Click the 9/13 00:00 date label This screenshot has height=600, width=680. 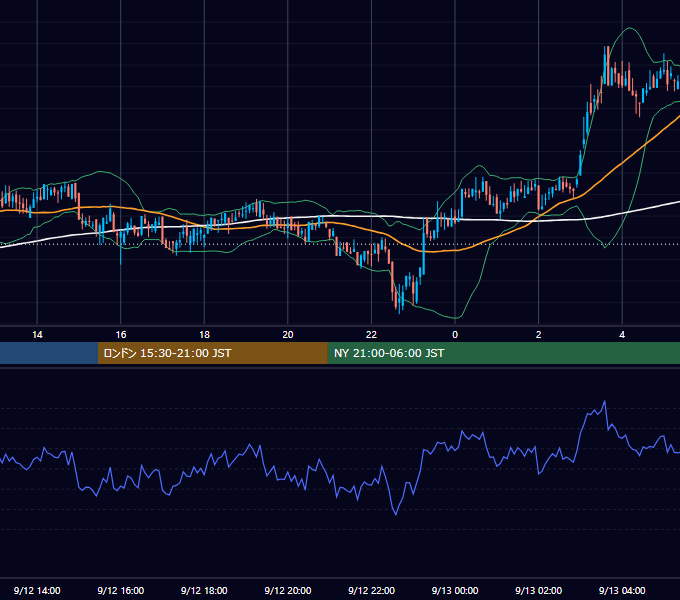[x=455, y=590]
